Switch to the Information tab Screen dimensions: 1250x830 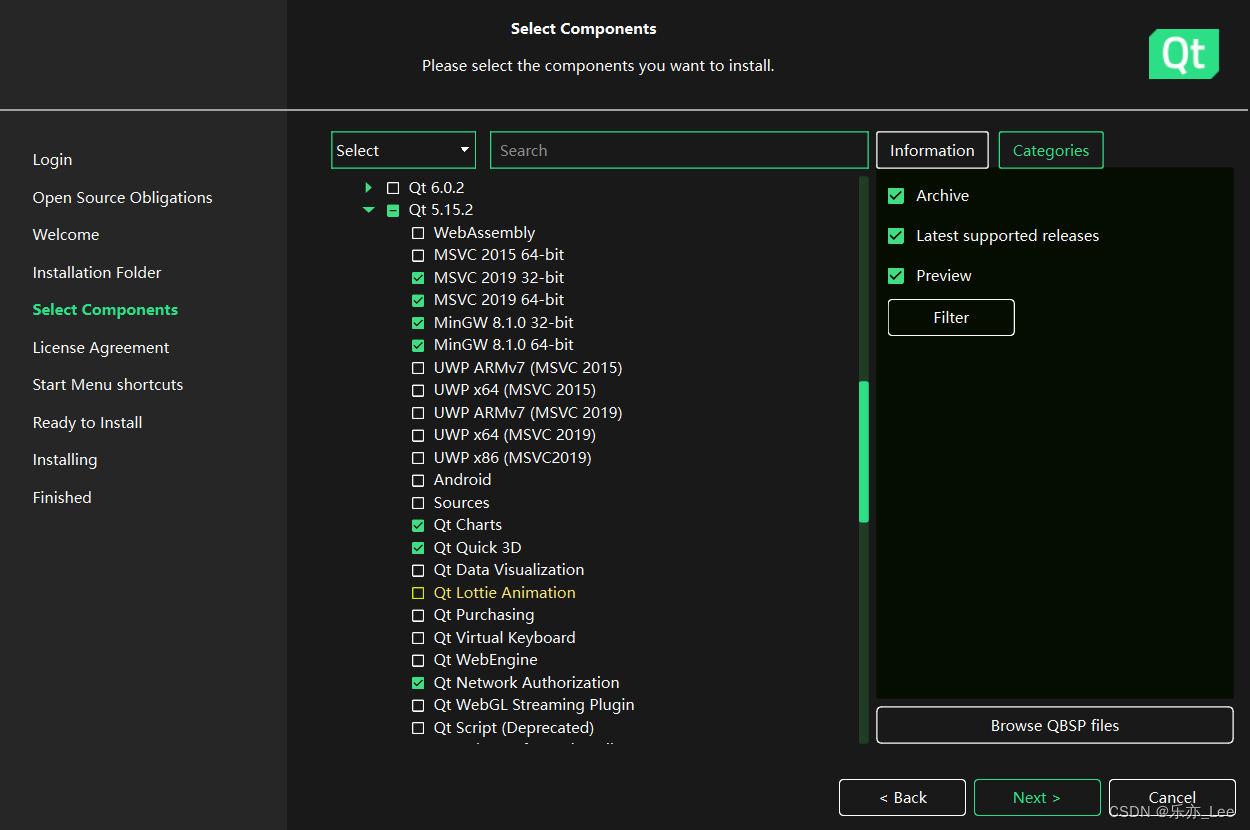932,150
